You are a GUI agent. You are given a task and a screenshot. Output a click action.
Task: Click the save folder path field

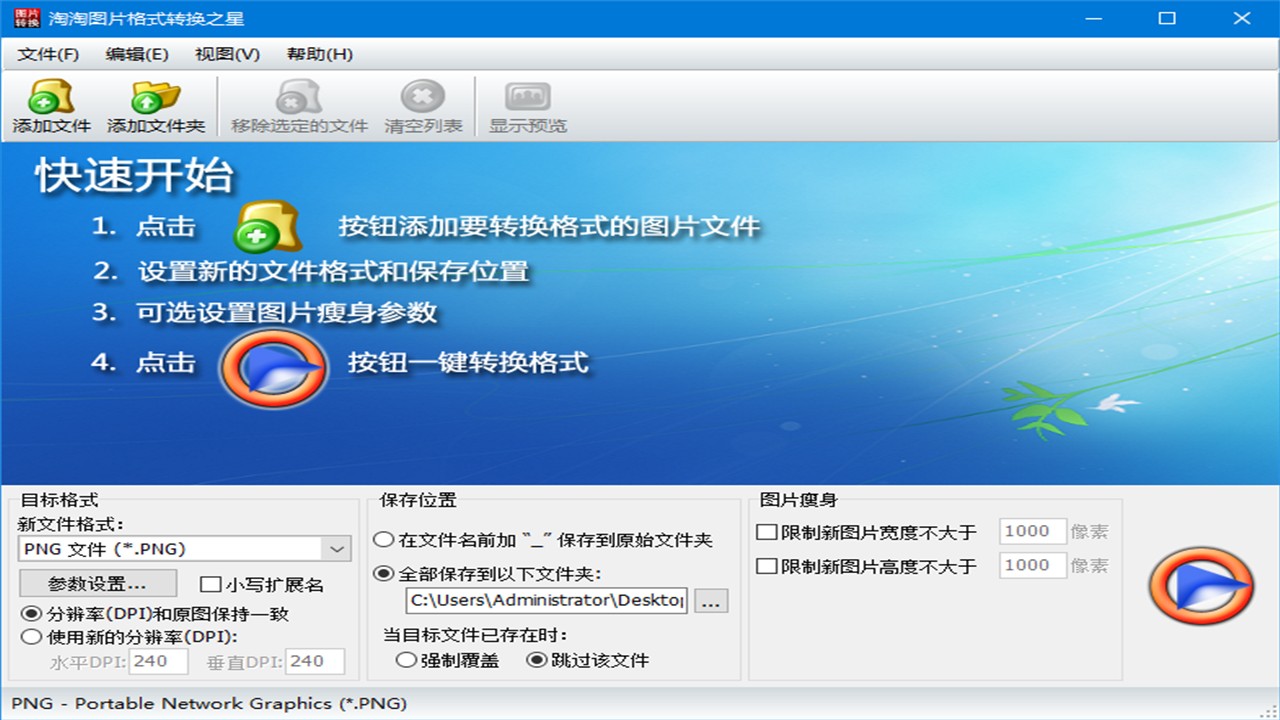(x=547, y=600)
